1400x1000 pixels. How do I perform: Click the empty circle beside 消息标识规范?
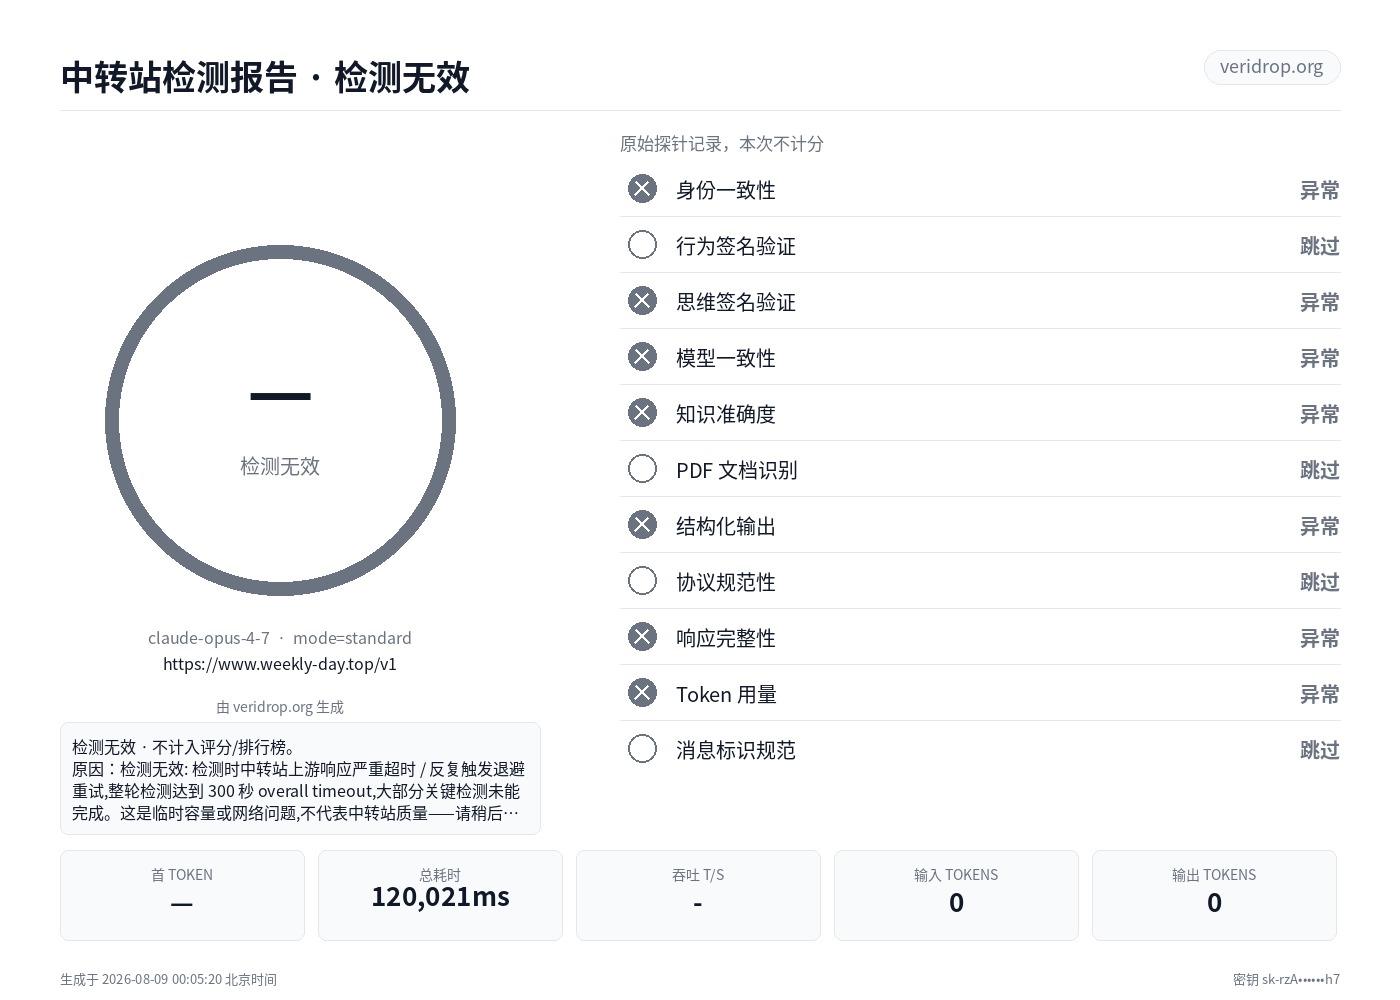coord(642,749)
